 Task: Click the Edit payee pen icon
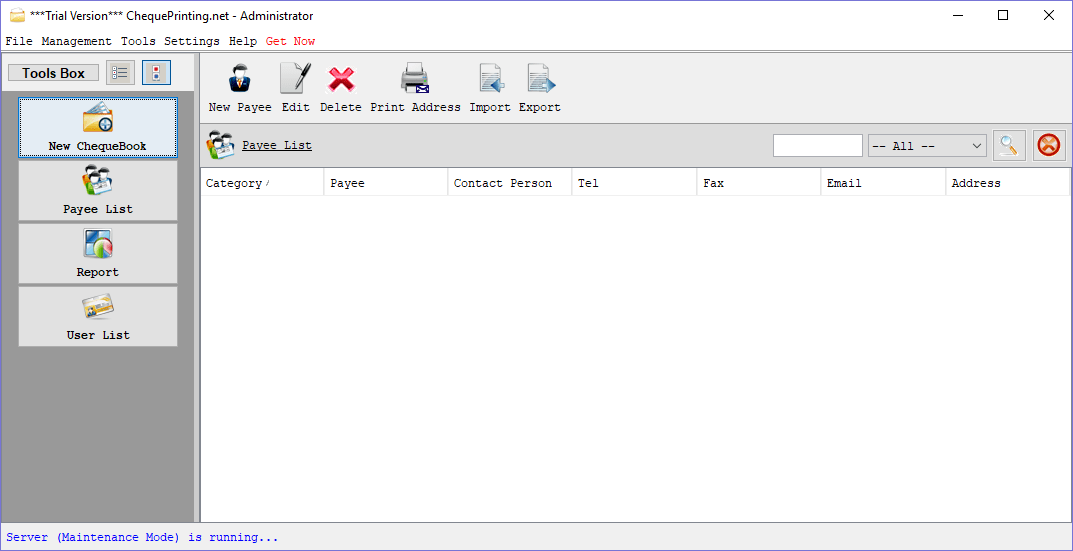pos(296,78)
